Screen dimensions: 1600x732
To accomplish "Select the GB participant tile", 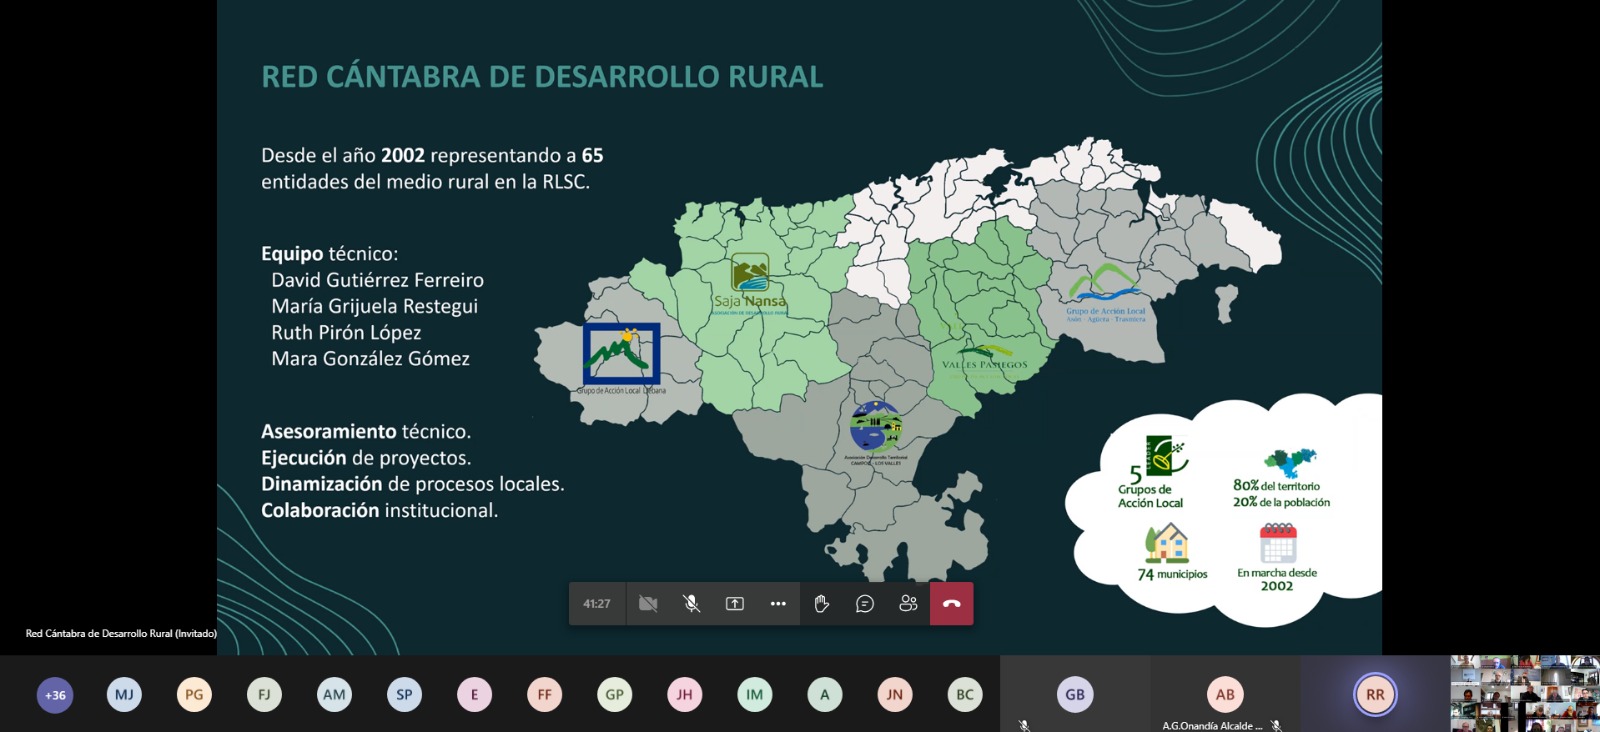I will [1075, 694].
